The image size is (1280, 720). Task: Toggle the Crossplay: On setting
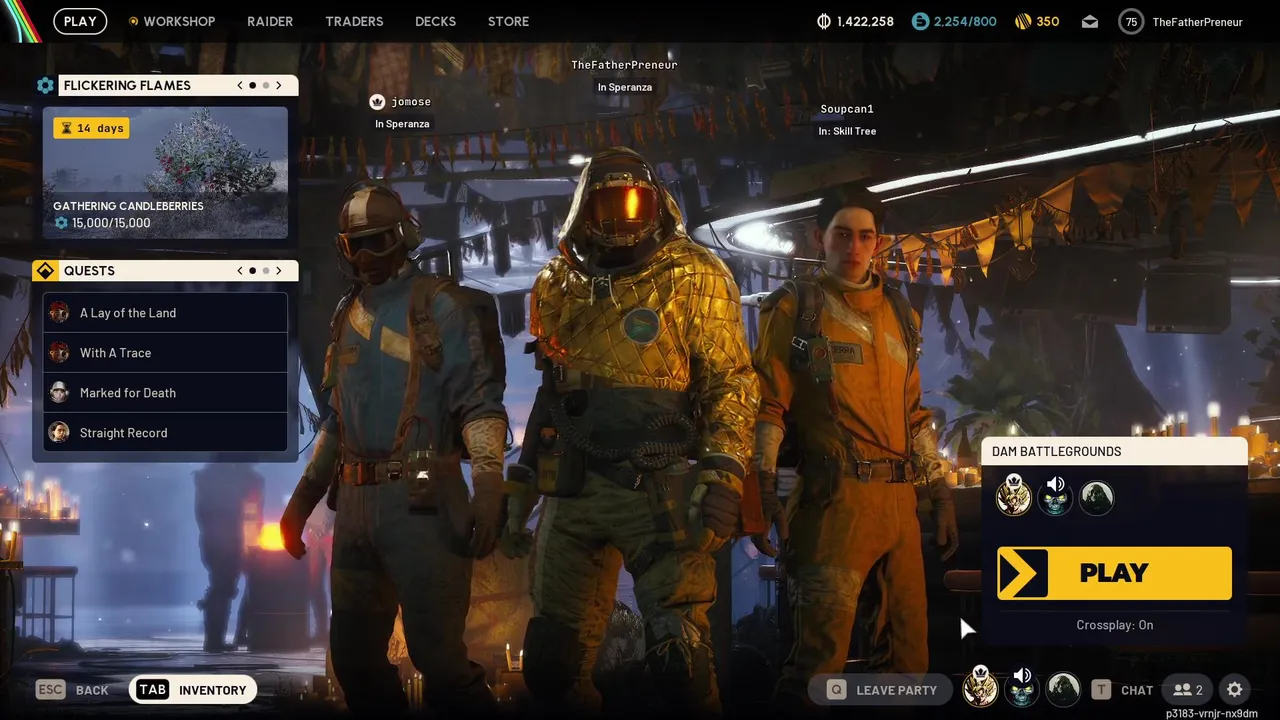point(1114,625)
